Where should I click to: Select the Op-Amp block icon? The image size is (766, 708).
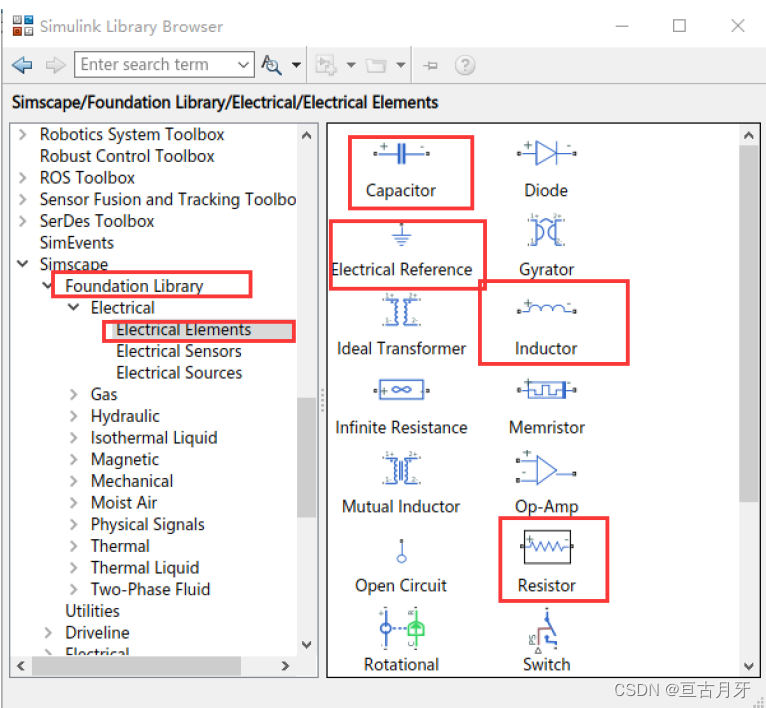pyautogui.click(x=545, y=468)
